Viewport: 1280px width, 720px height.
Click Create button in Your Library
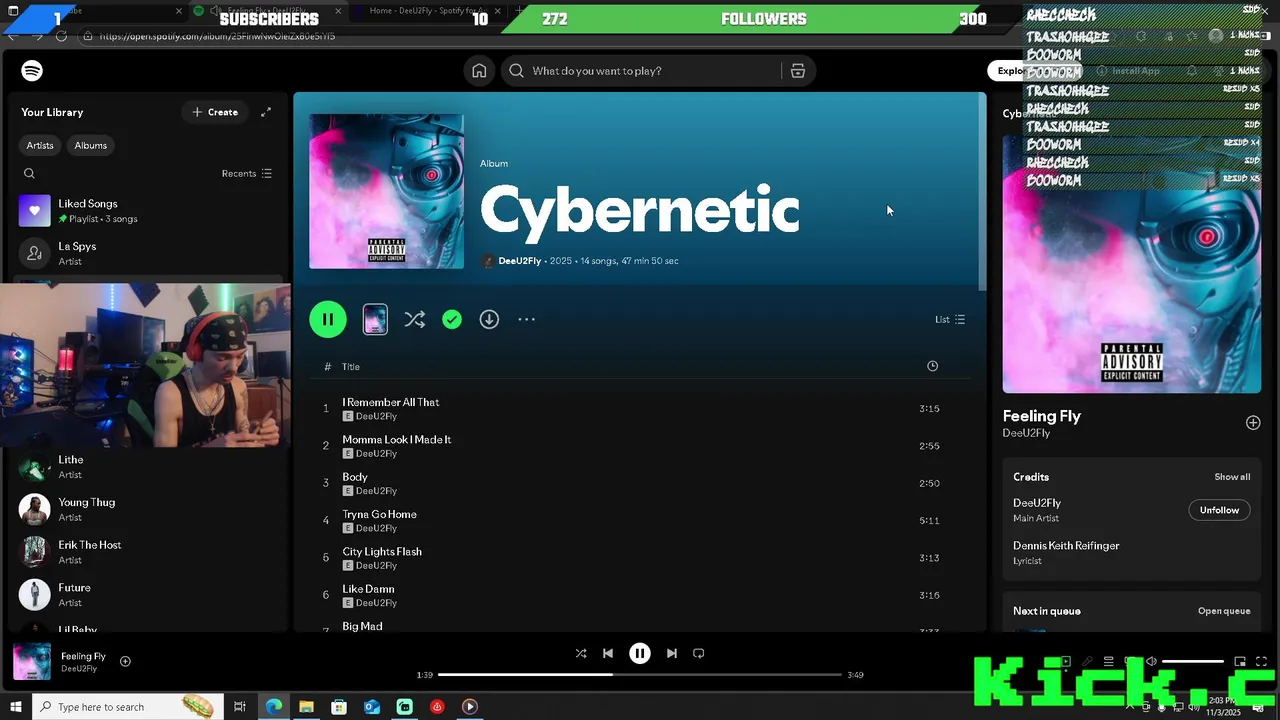click(x=215, y=112)
